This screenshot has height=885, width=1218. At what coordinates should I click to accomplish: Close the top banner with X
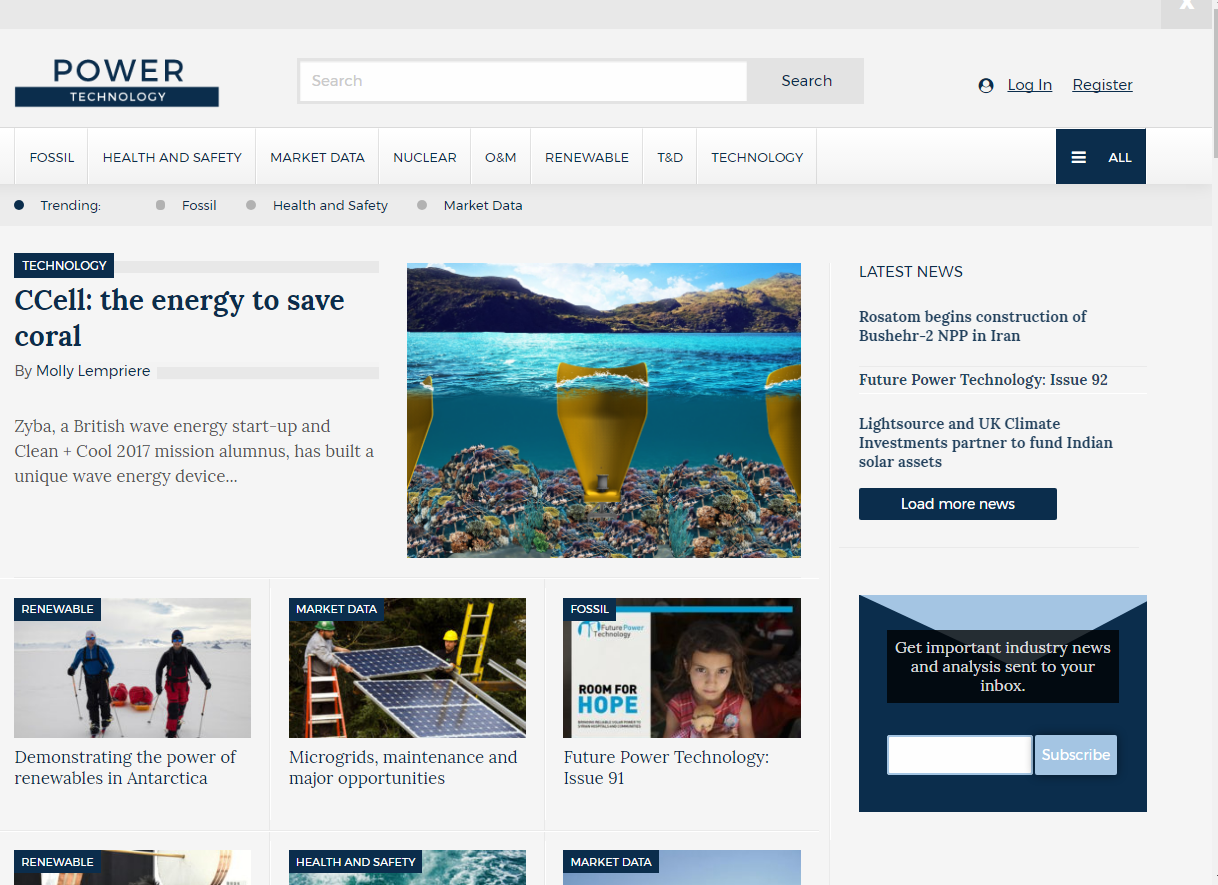(x=1186, y=6)
